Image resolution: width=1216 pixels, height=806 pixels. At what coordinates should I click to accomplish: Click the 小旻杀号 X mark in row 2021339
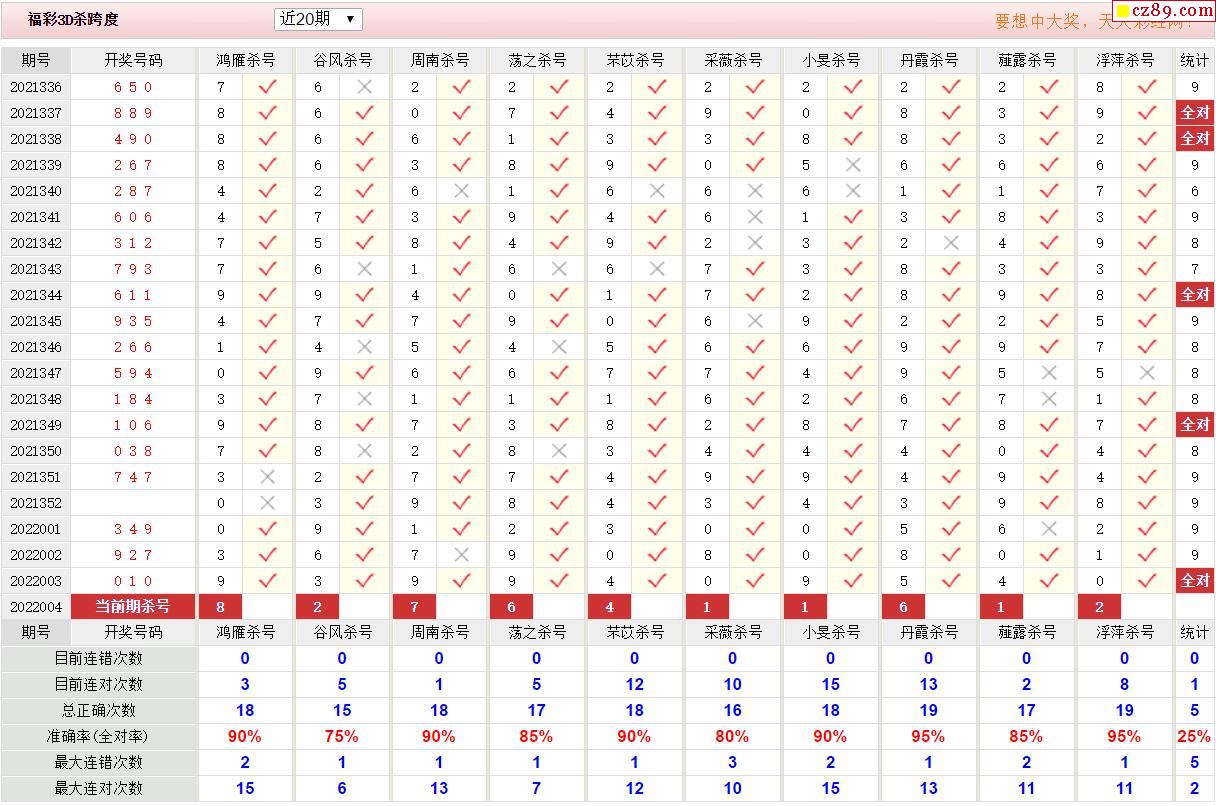(852, 165)
